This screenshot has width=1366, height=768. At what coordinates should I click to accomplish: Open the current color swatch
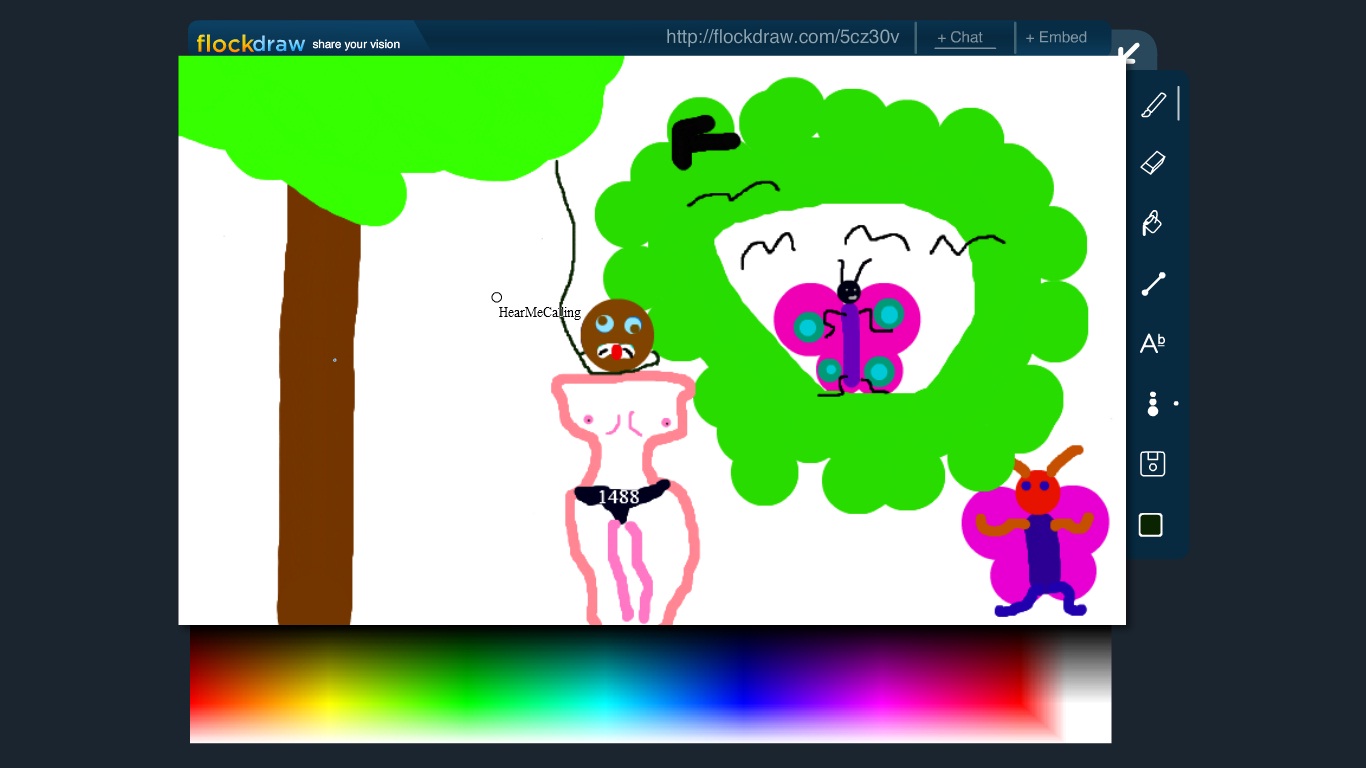(1151, 525)
